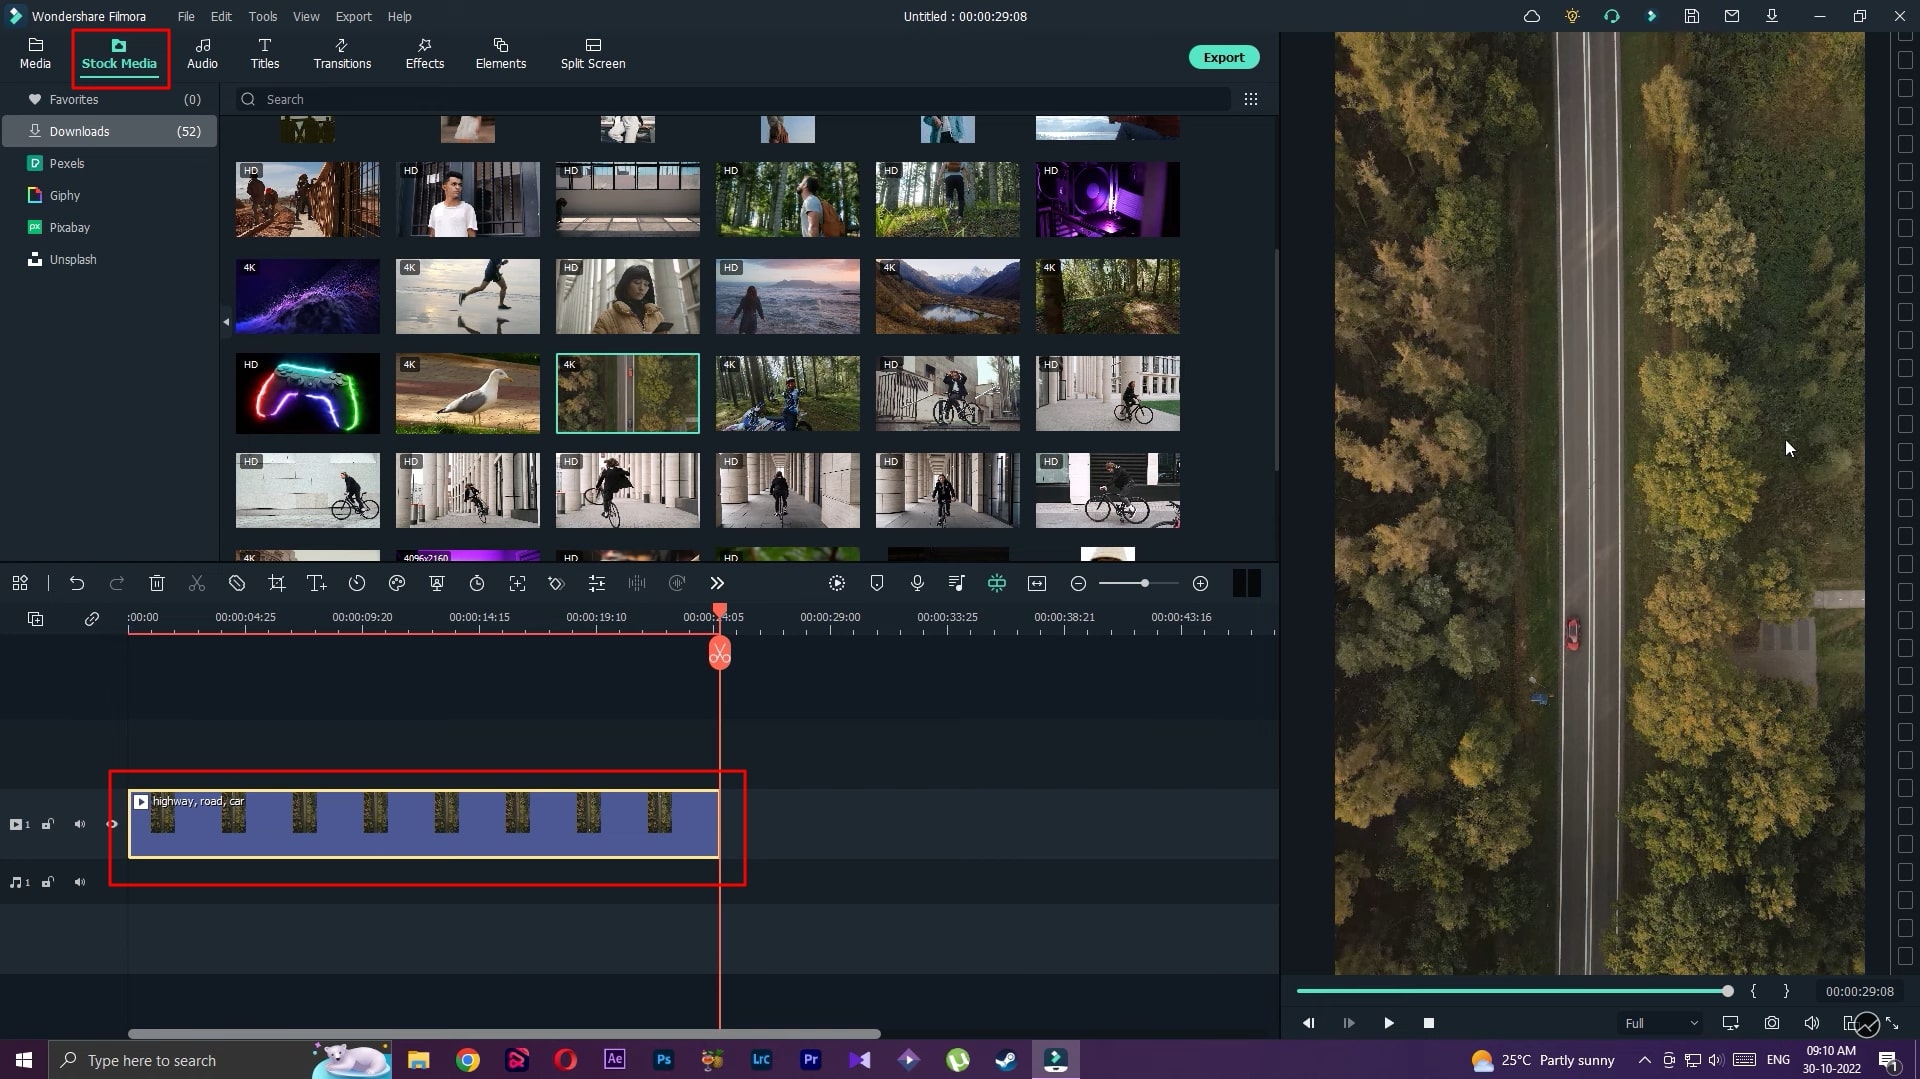Click the Render Preview icon

pyautogui.click(x=837, y=583)
